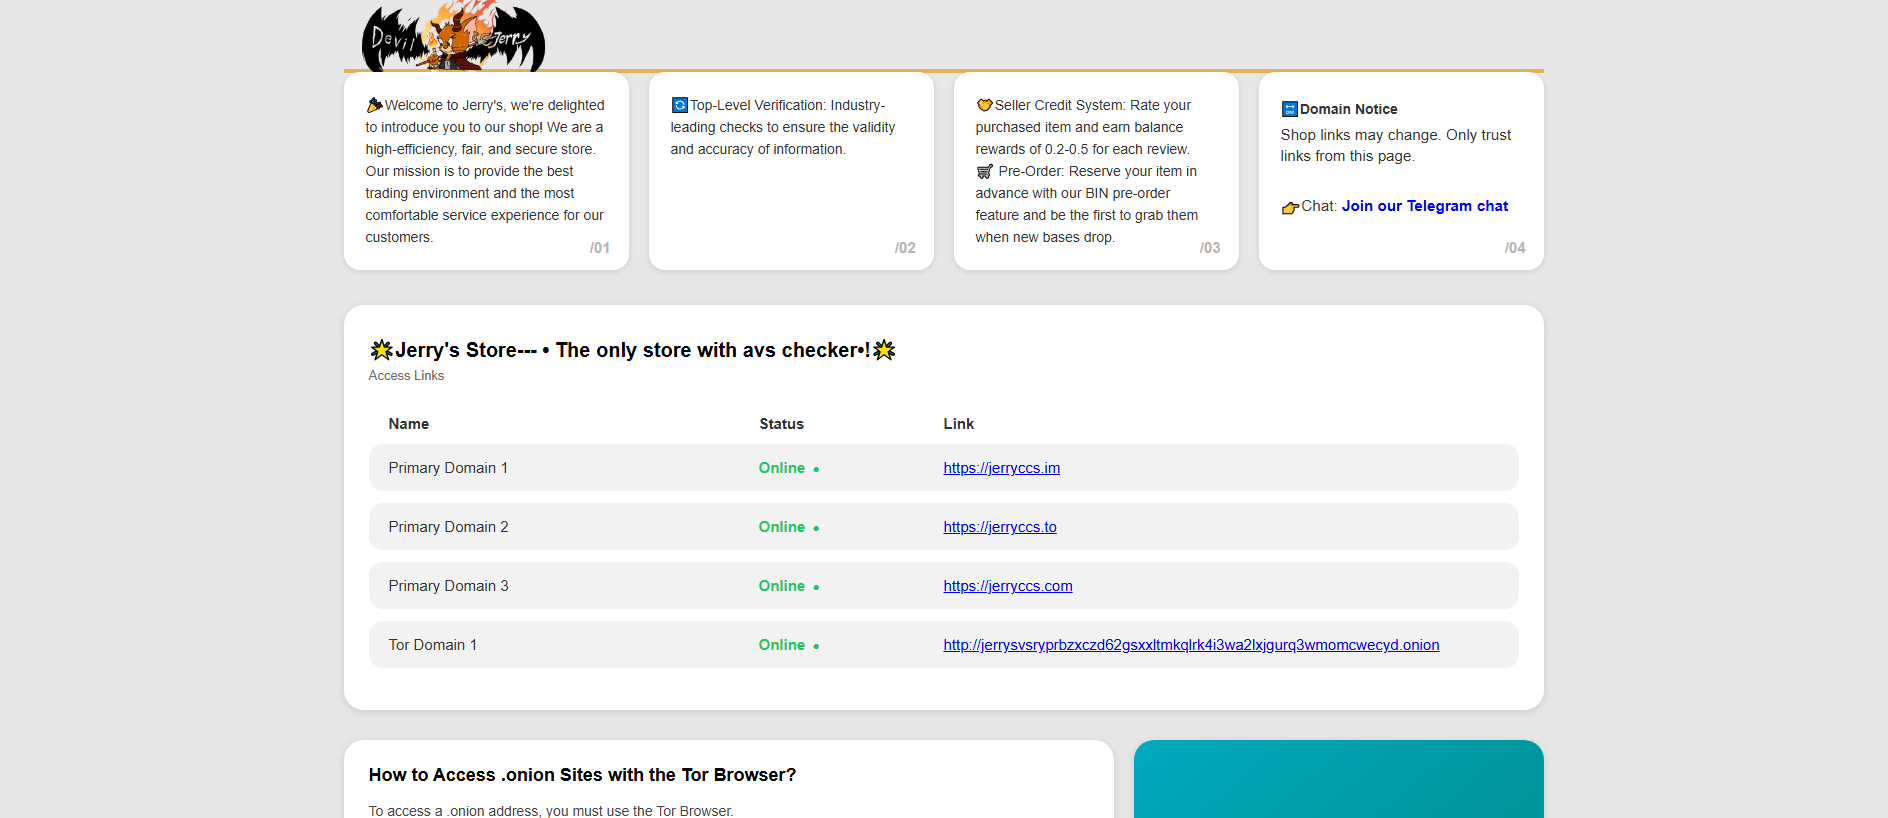Click the Devil Jerry logo image
Screen dimensions: 1888x818
(x=453, y=36)
